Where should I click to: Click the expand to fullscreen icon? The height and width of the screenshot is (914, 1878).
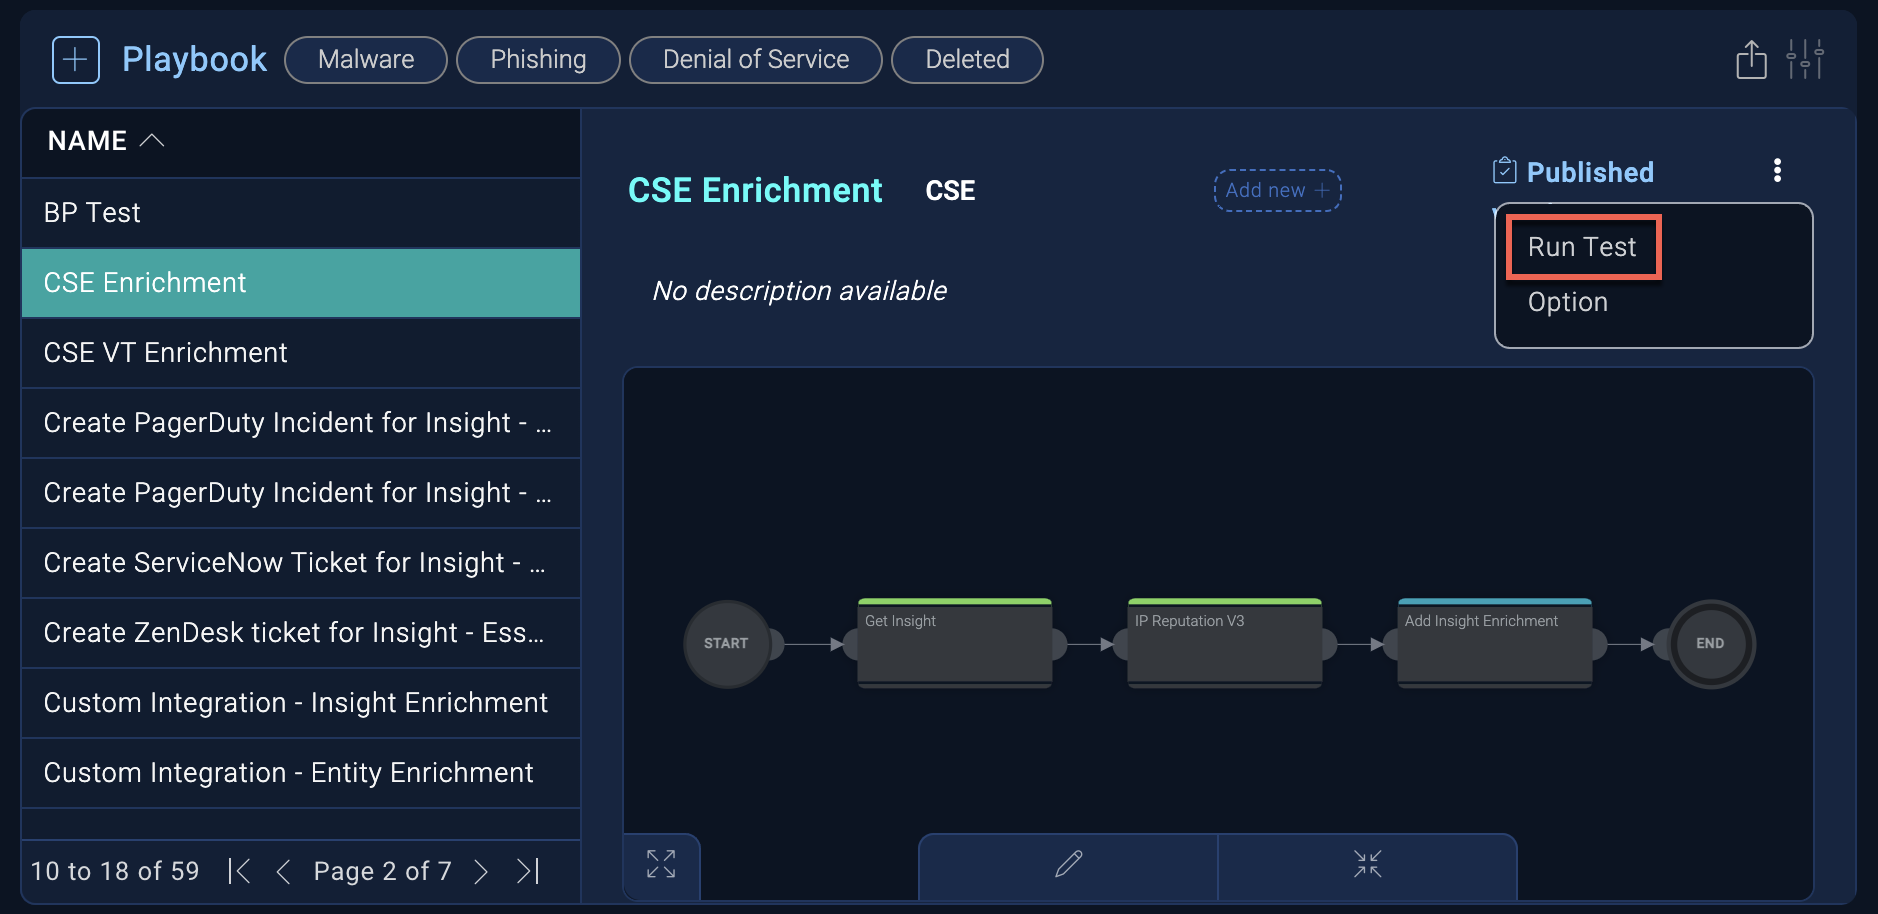click(661, 864)
